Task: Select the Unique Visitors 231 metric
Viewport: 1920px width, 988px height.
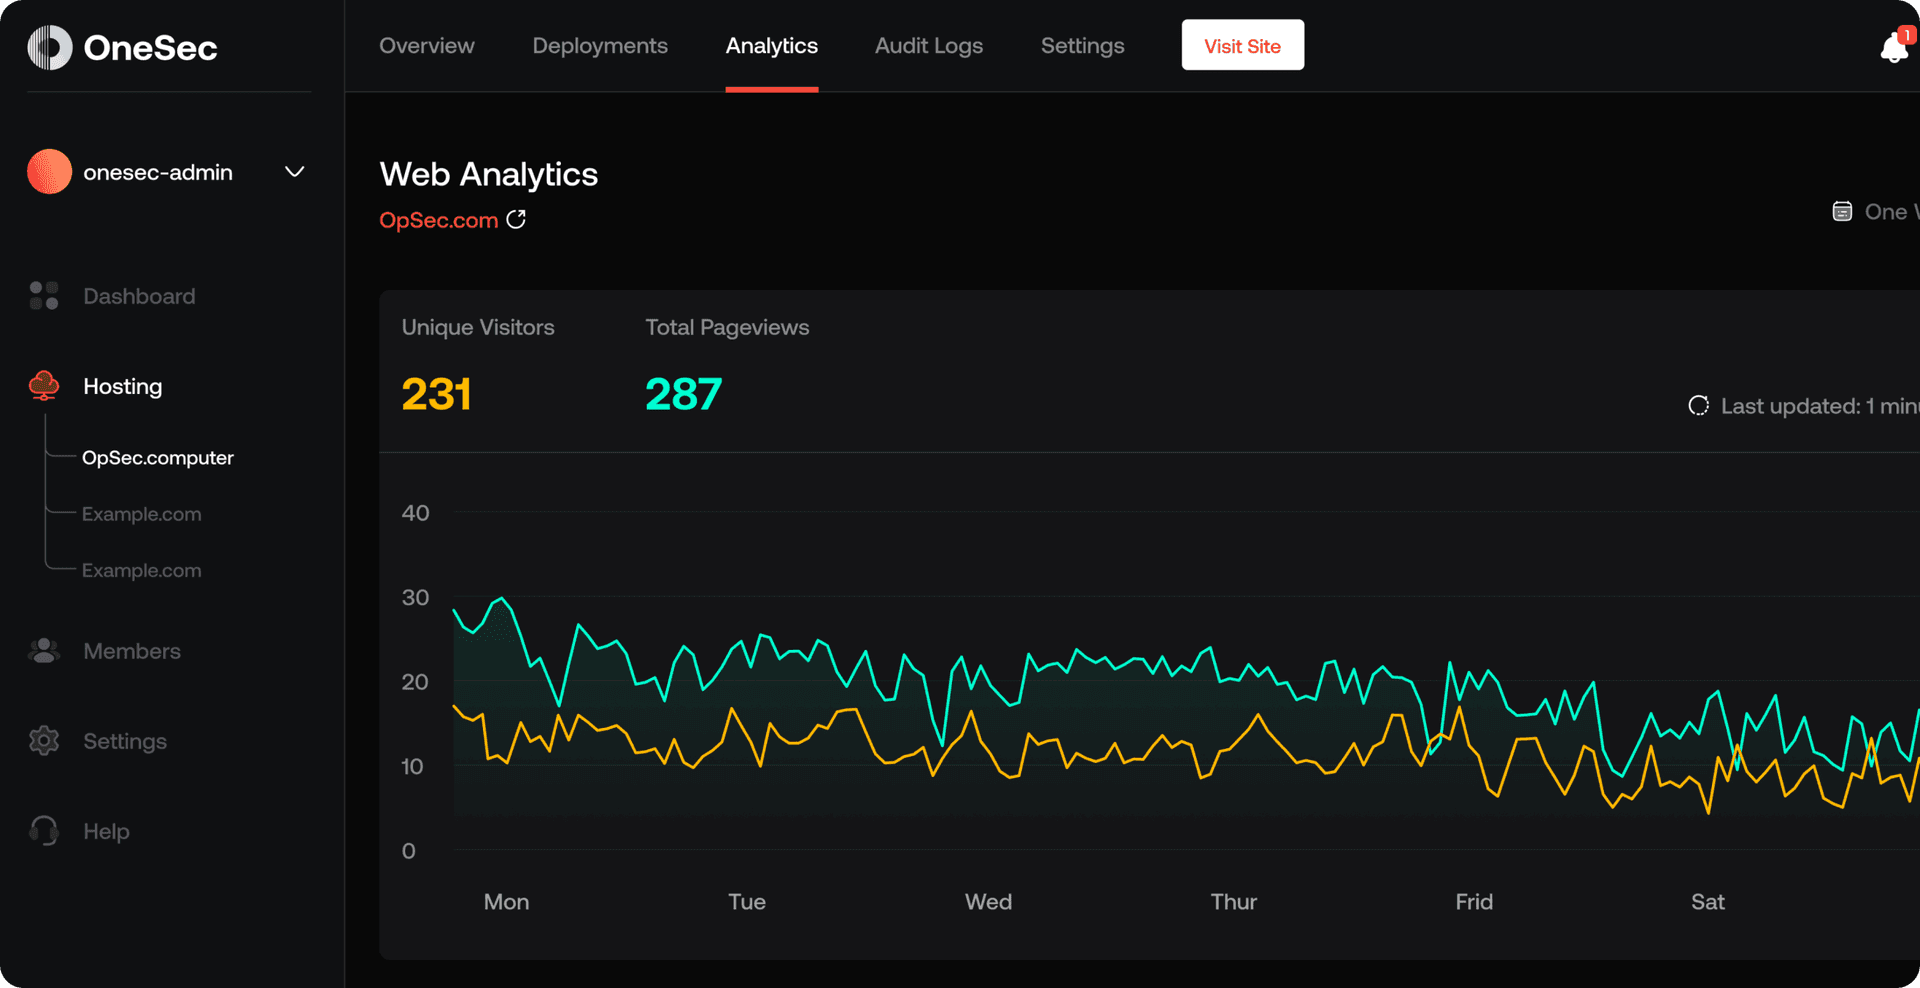Action: [x=436, y=394]
